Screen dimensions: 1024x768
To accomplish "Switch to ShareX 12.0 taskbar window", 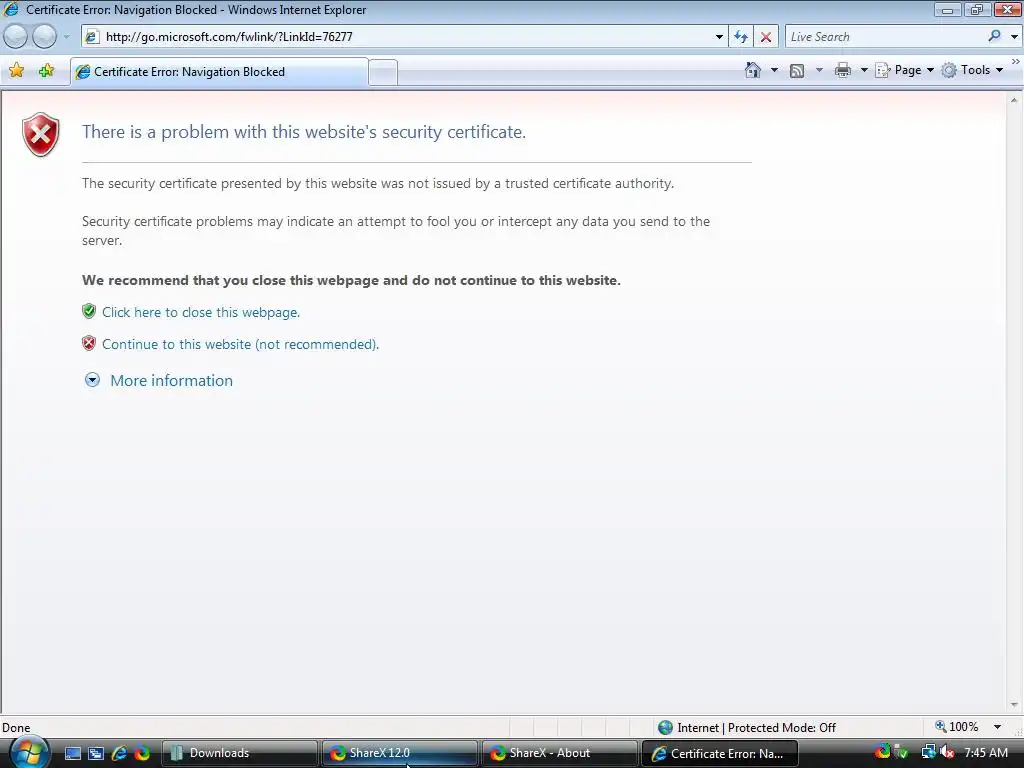I will click(400, 754).
